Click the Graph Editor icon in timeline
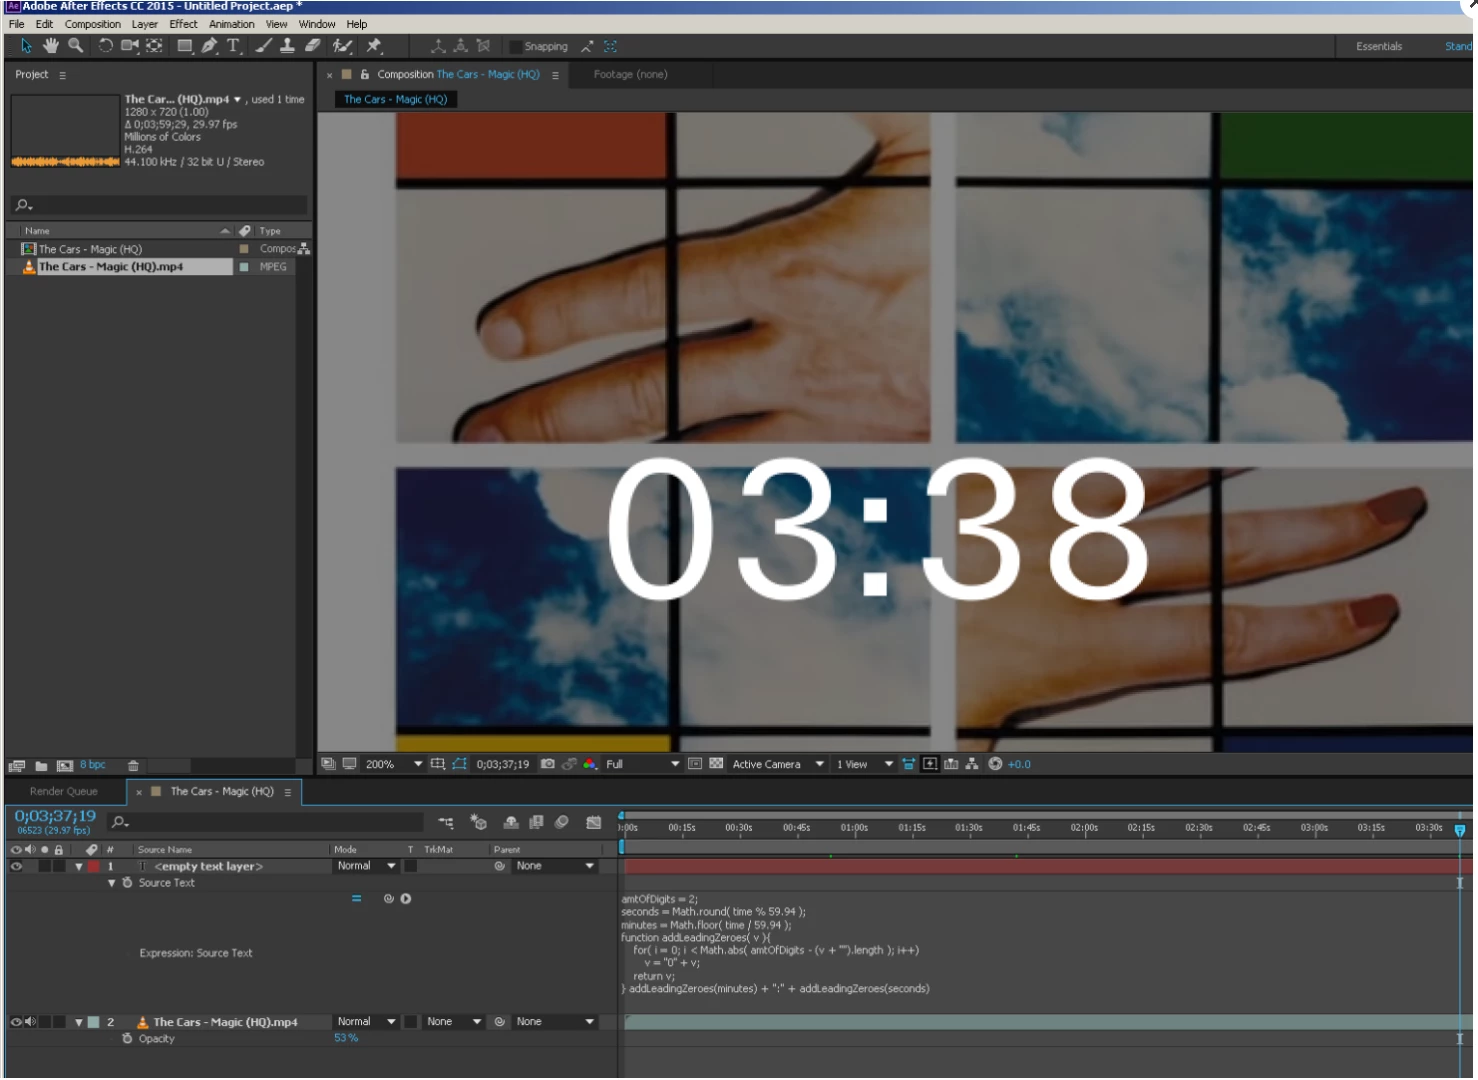Screen dimensions: 1478x1080 (594, 822)
